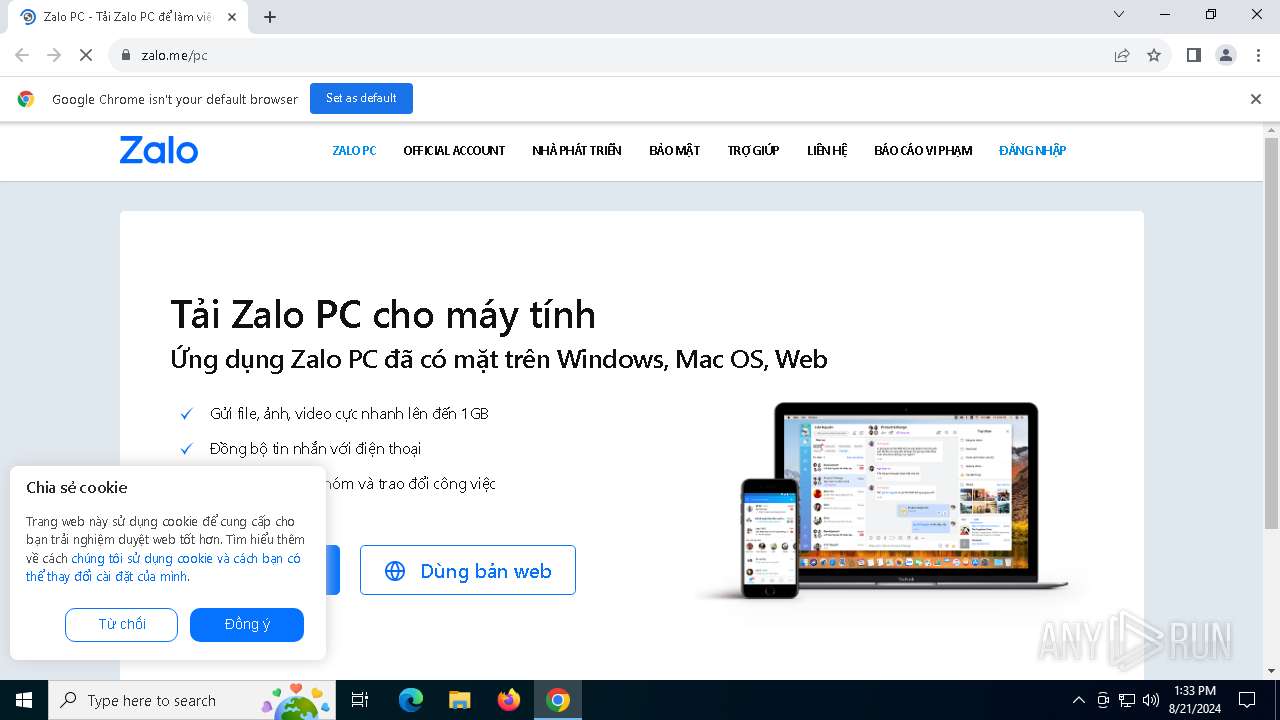
Task: Click the taskbar clock and date
Action: [1194, 700]
